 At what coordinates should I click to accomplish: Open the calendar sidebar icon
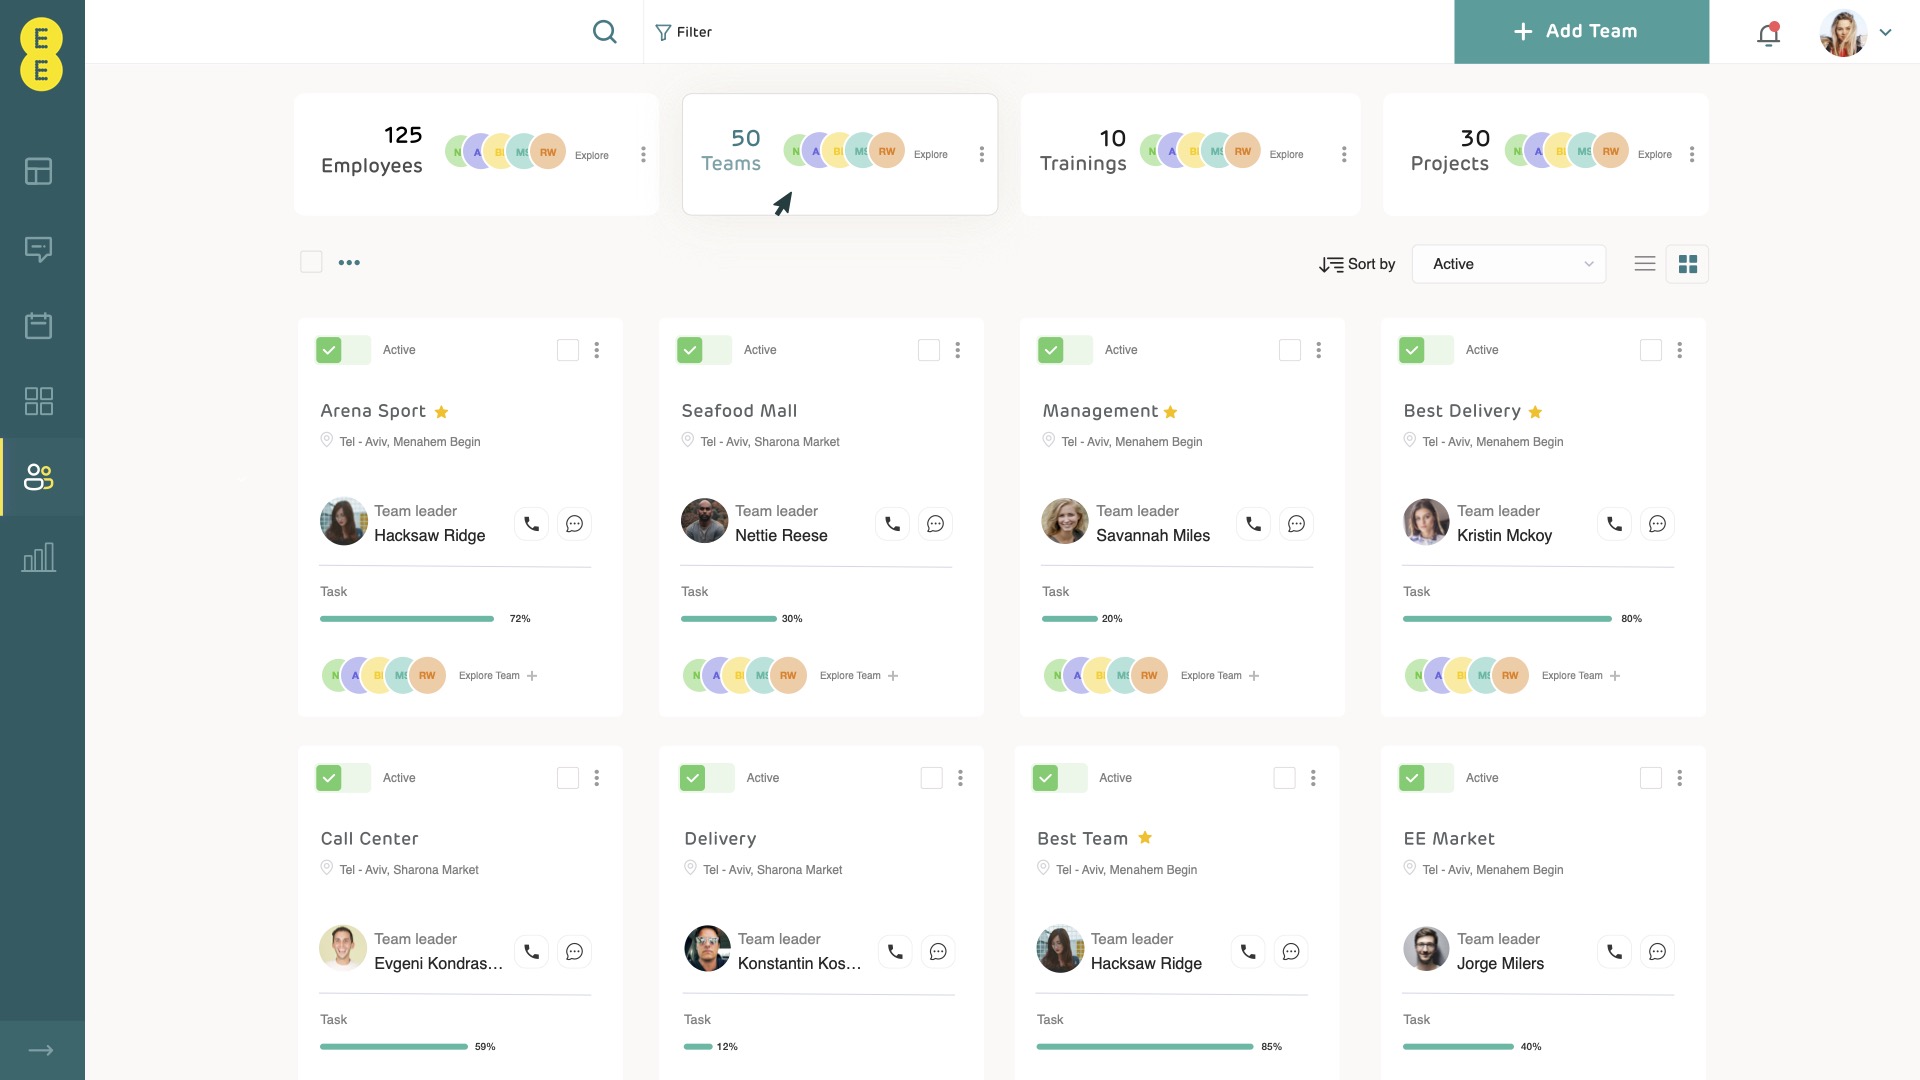pyautogui.click(x=39, y=325)
